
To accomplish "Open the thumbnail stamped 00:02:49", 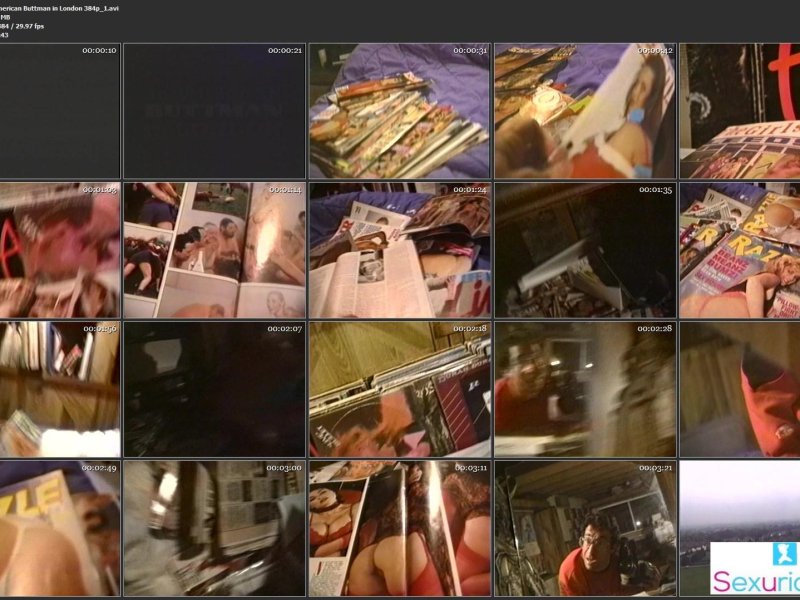I will click(60, 529).
